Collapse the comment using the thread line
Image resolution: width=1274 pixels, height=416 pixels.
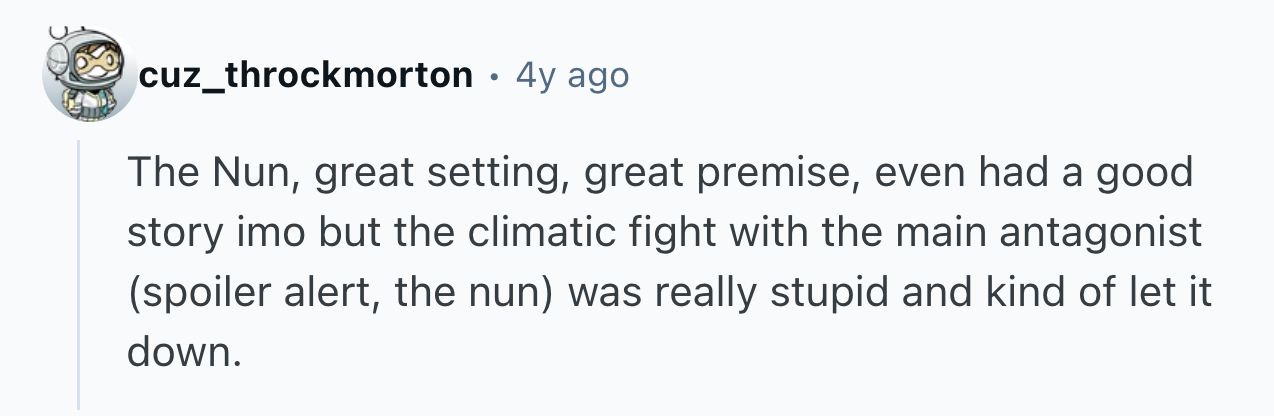point(80,275)
